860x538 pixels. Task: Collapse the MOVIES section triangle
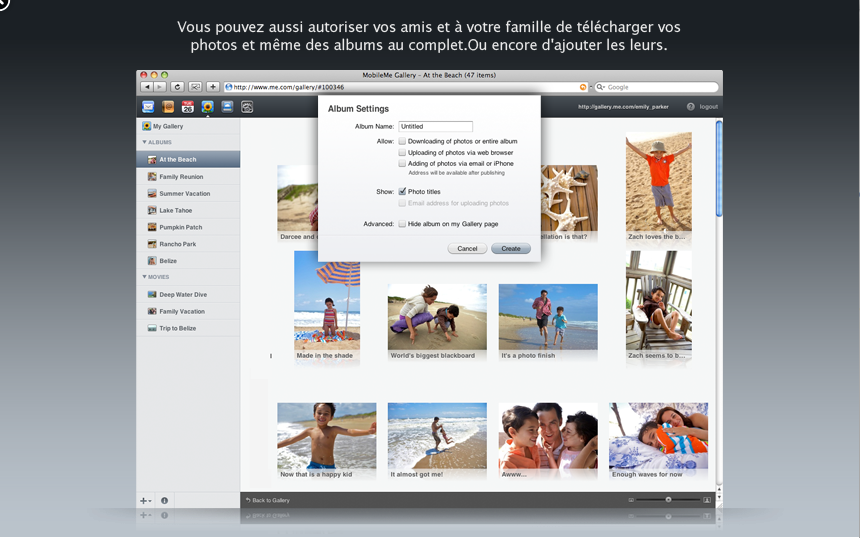(144, 277)
